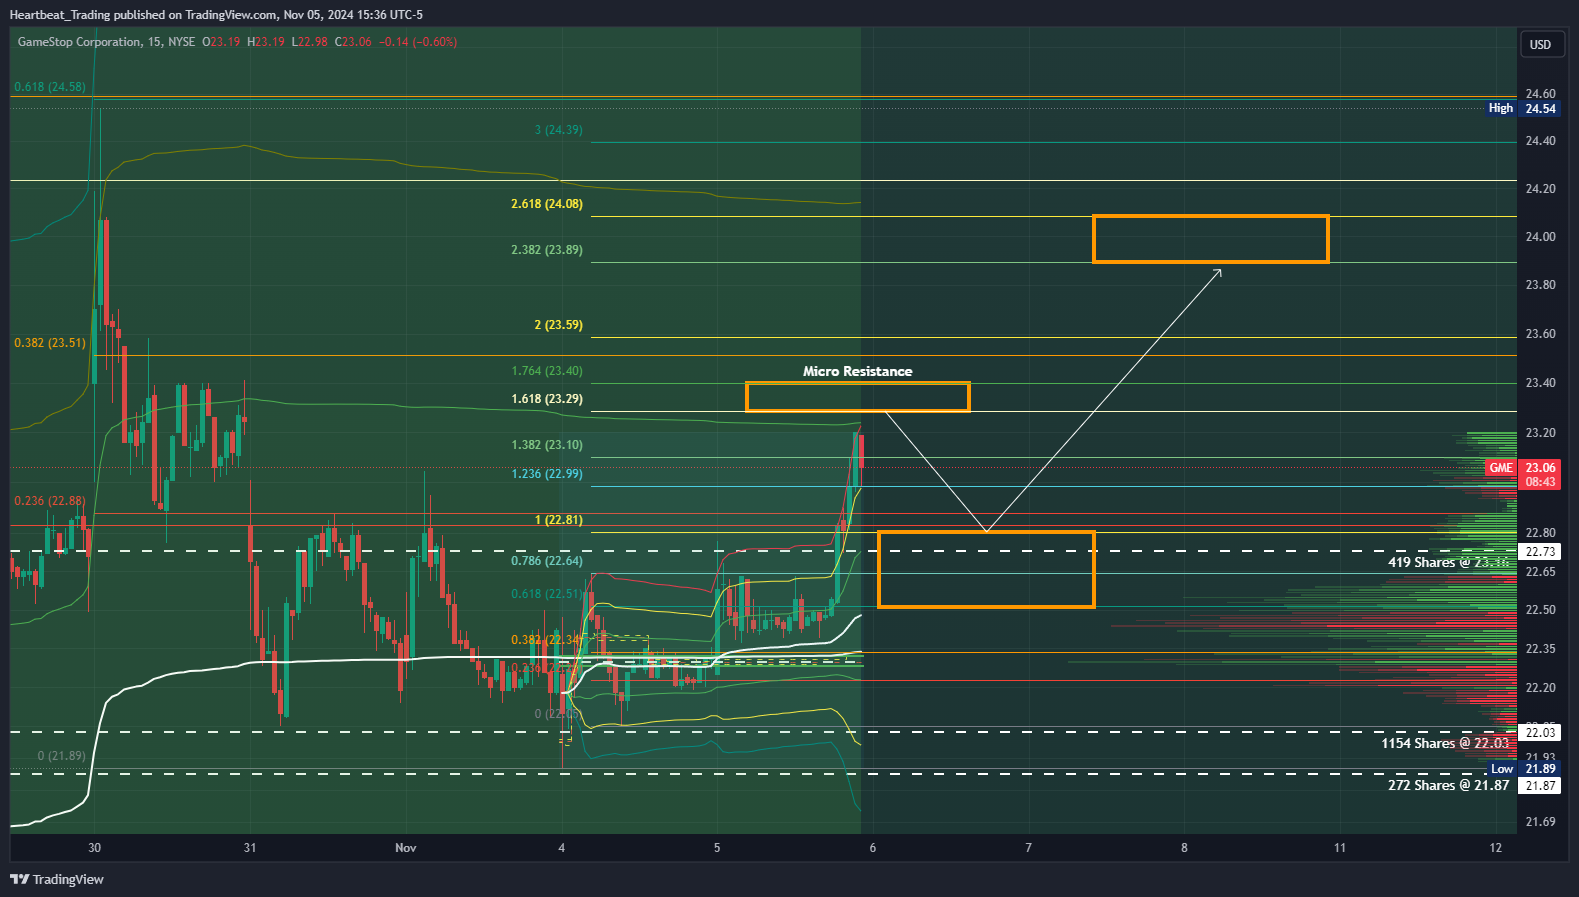Screen dimensions: 1579x897
Task: Click the 1.382 (23.10) fib label
Action: pos(547,445)
